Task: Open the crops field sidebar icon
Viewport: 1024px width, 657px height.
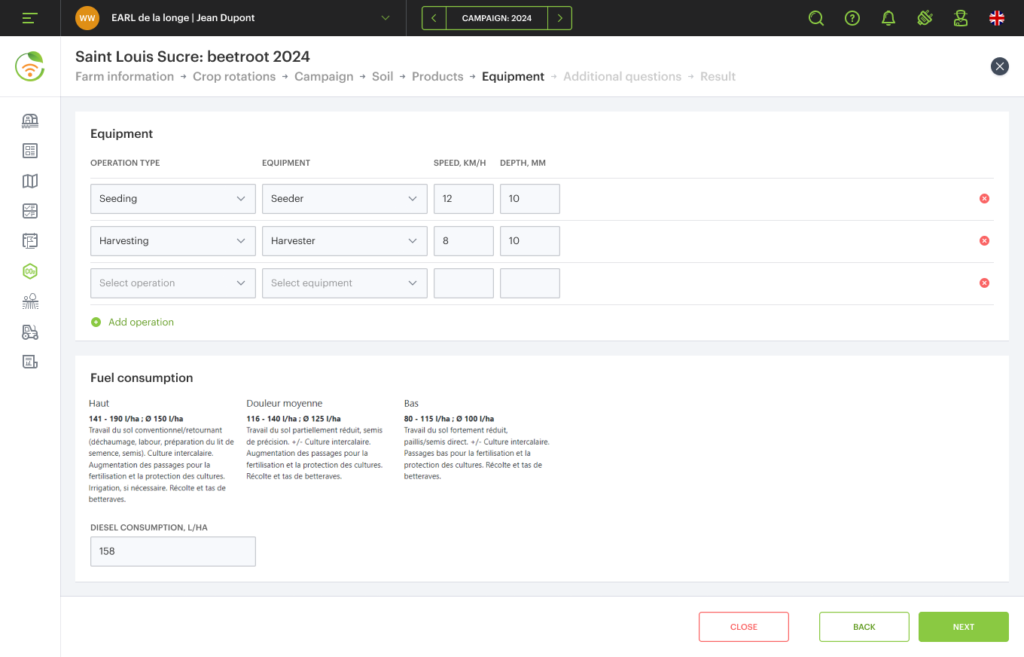Action: (30, 301)
